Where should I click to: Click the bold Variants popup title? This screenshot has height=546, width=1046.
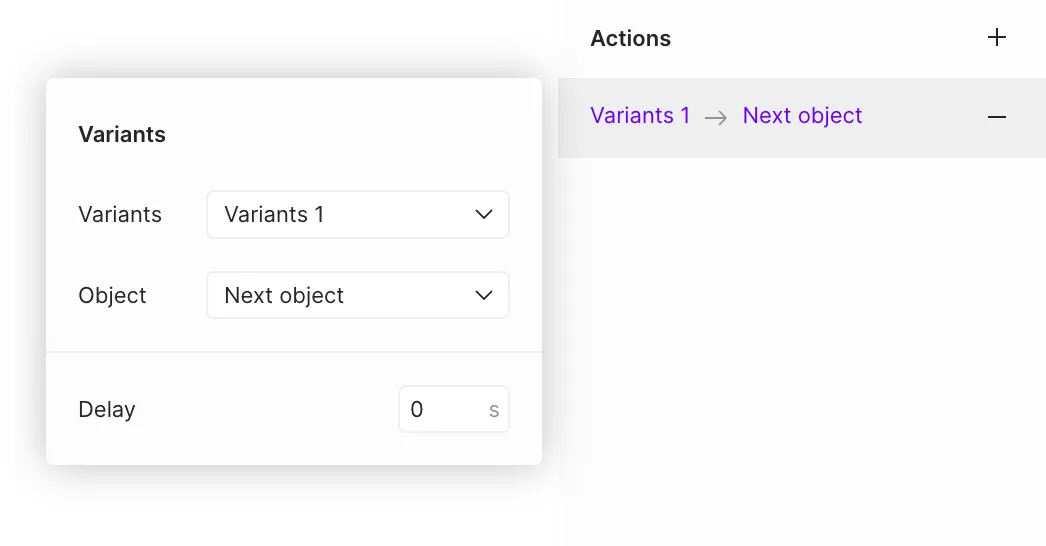click(x=122, y=135)
